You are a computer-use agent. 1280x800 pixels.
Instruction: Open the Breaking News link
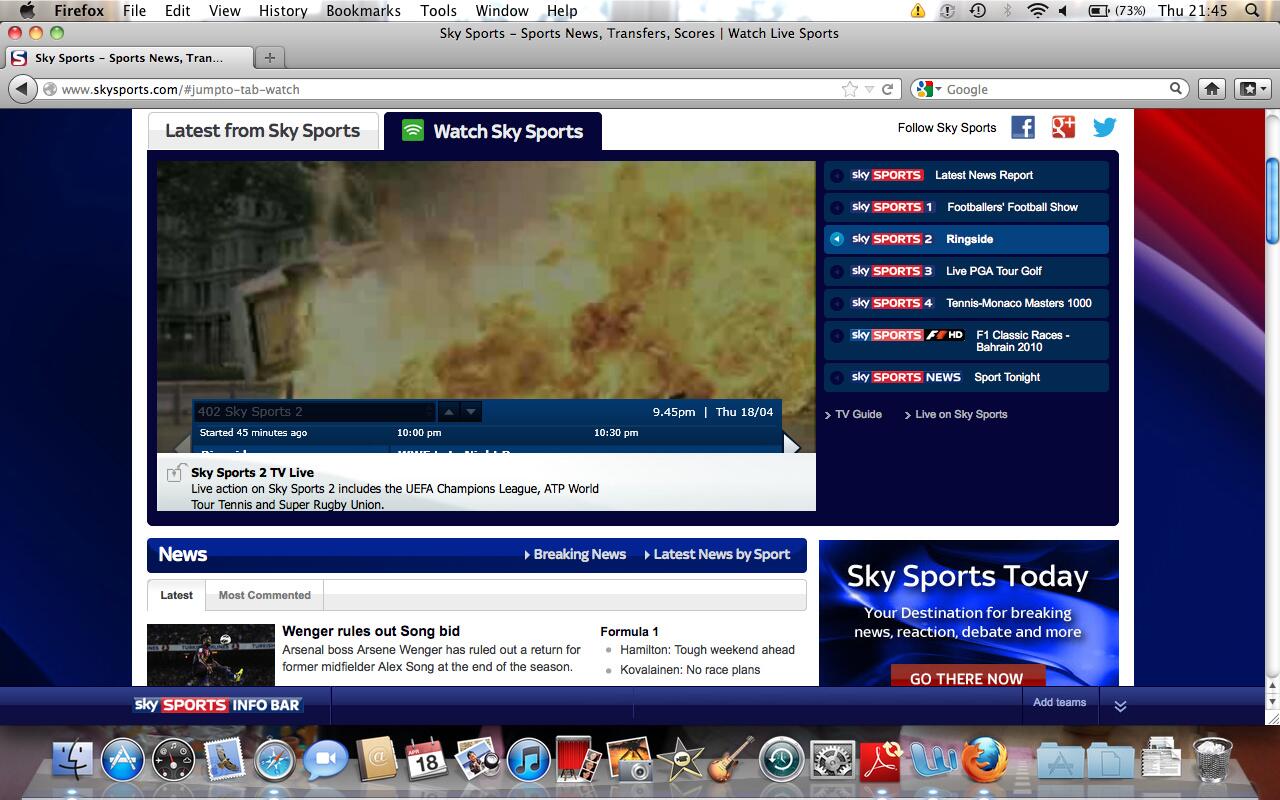[579, 554]
